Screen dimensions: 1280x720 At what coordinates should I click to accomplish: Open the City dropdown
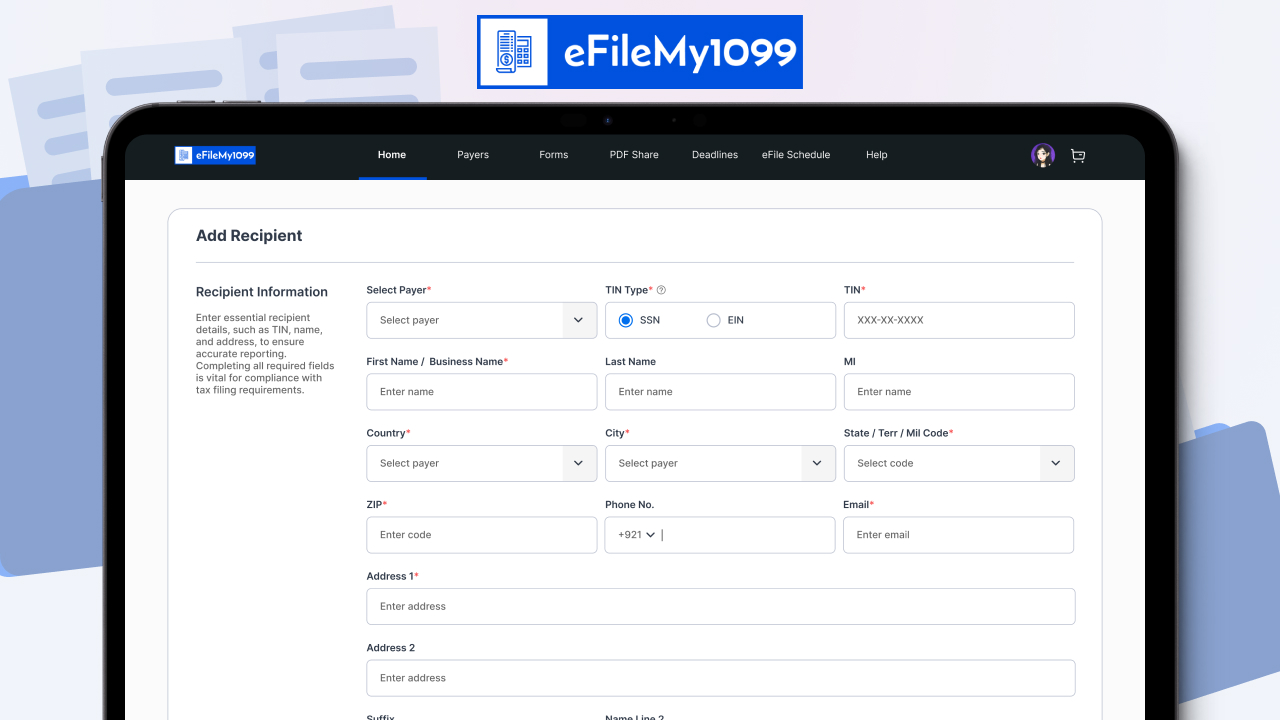(x=720, y=463)
